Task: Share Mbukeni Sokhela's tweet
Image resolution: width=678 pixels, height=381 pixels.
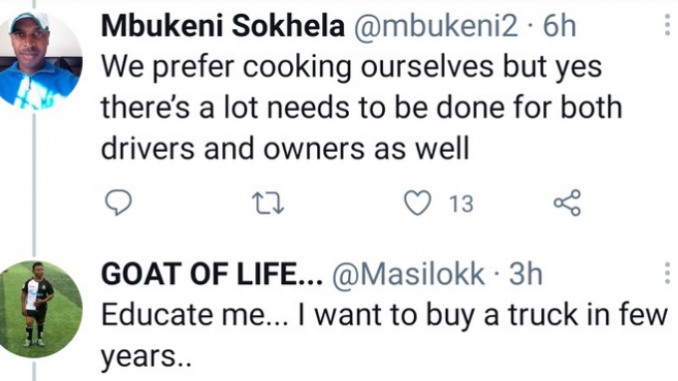Action: point(567,203)
